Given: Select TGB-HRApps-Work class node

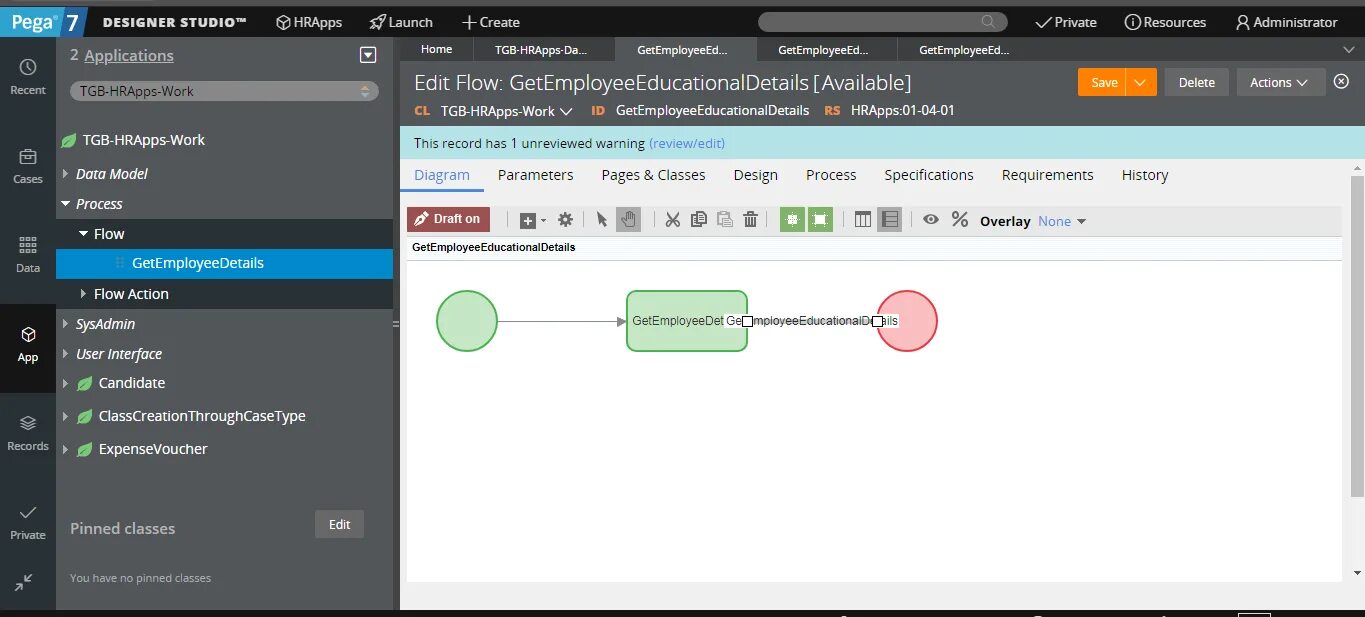Looking at the screenshot, I should [x=143, y=141].
